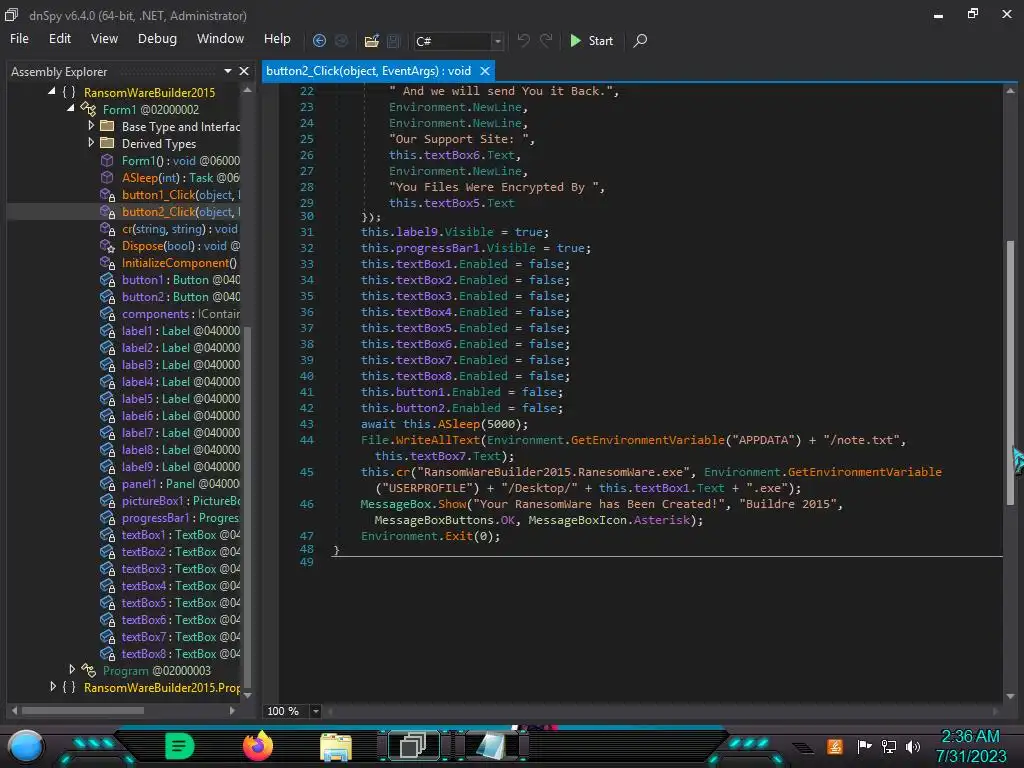Click the button1 : Button field icon
The height and width of the screenshot is (768, 1024).
point(108,280)
